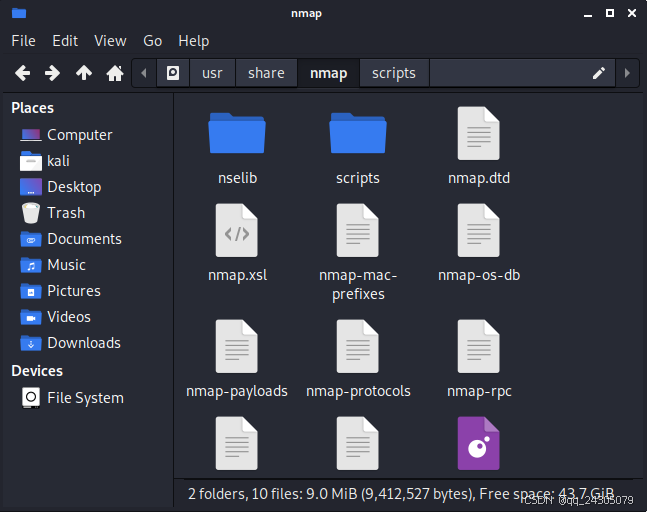The height and width of the screenshot is (512, 647).
Task: Click the root disk path button
Action: coord(173,73)
